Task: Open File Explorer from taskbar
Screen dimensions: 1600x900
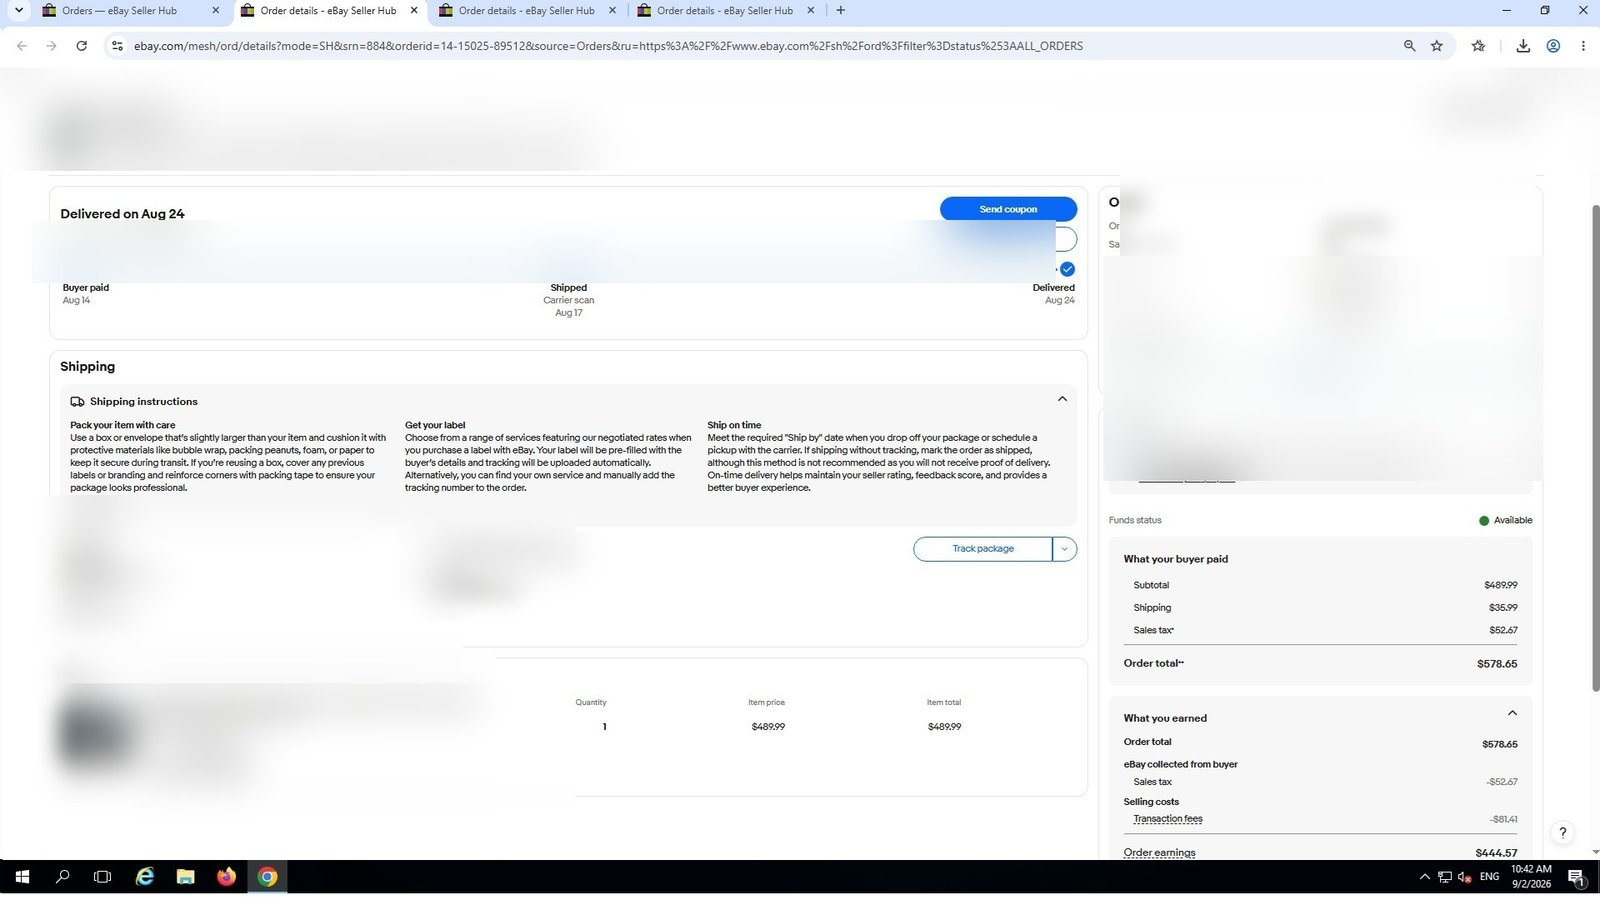Action: 185,877
